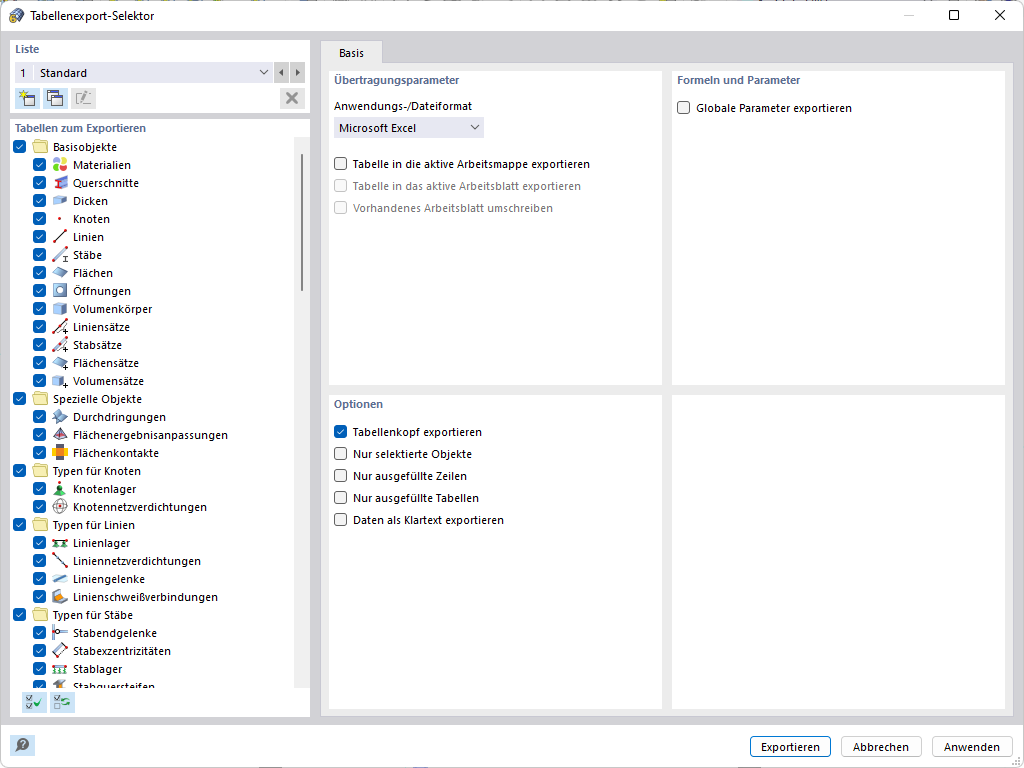1024x768 pixels.
Task: Click the copy list icon
Action: [x=55, y=98]
